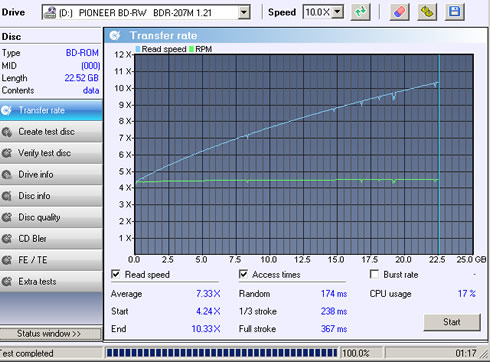Switch to the Disc info tab
The height and width of the screenshot is (362, 490).
[x=51, y=196]
